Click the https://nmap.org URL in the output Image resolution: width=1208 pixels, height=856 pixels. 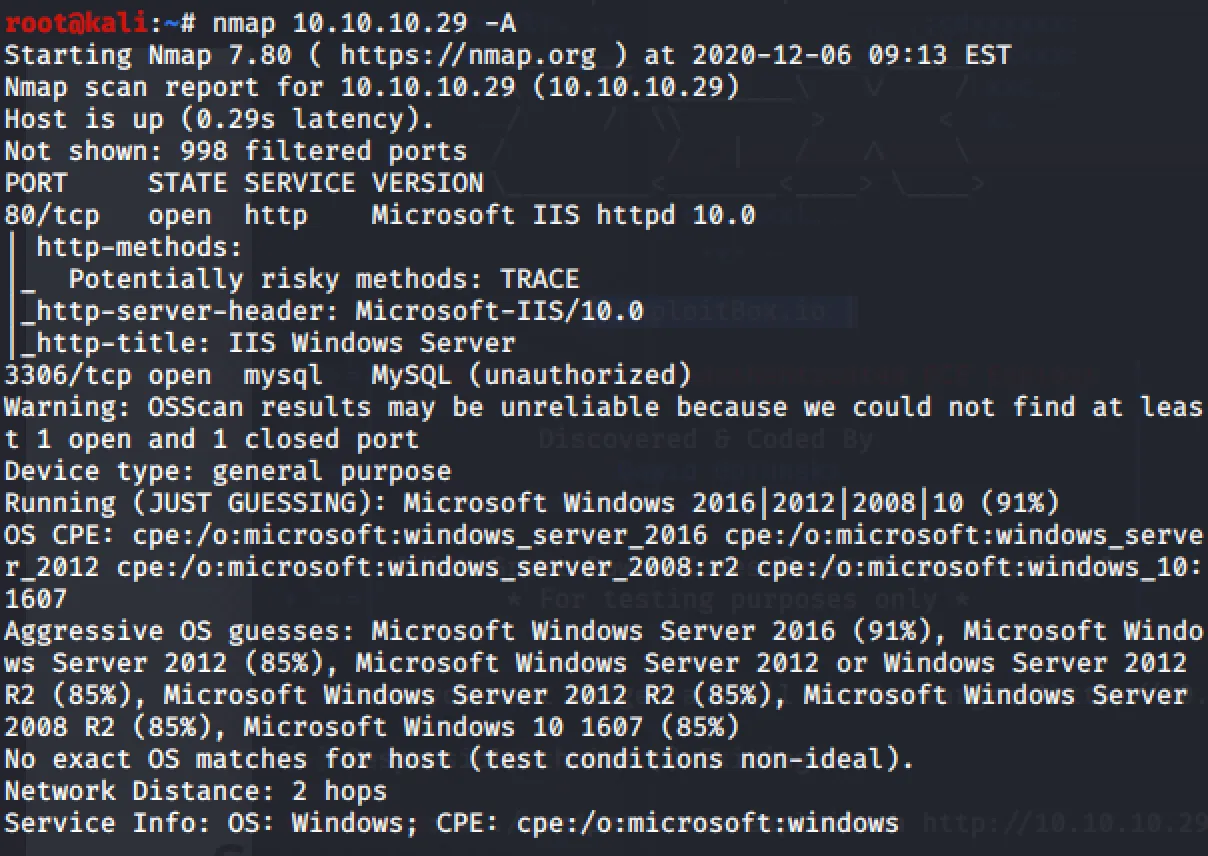pyautogui.click(x=467, y=55)
